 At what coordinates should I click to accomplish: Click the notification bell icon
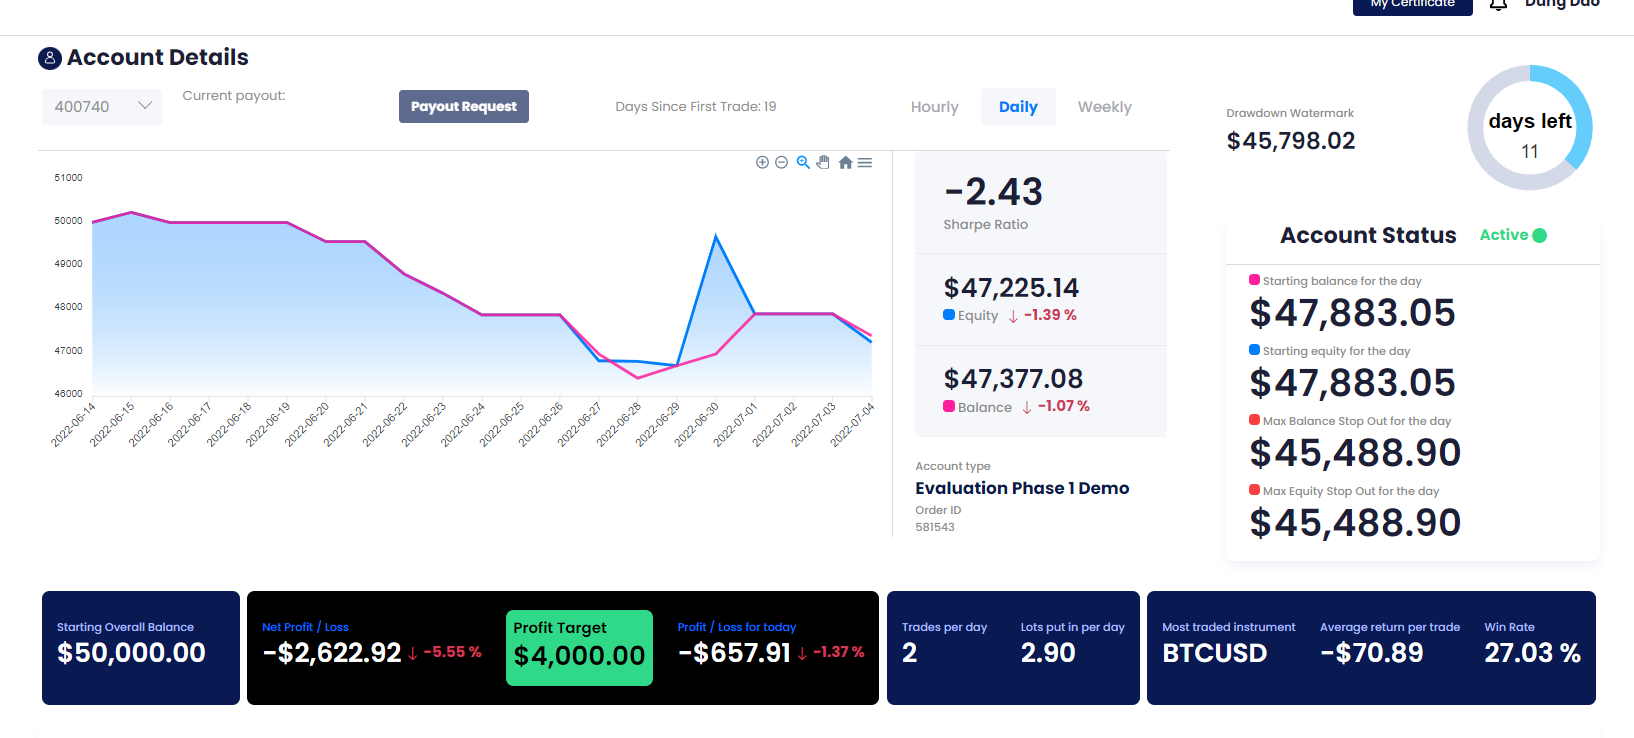click(1498, 5)
